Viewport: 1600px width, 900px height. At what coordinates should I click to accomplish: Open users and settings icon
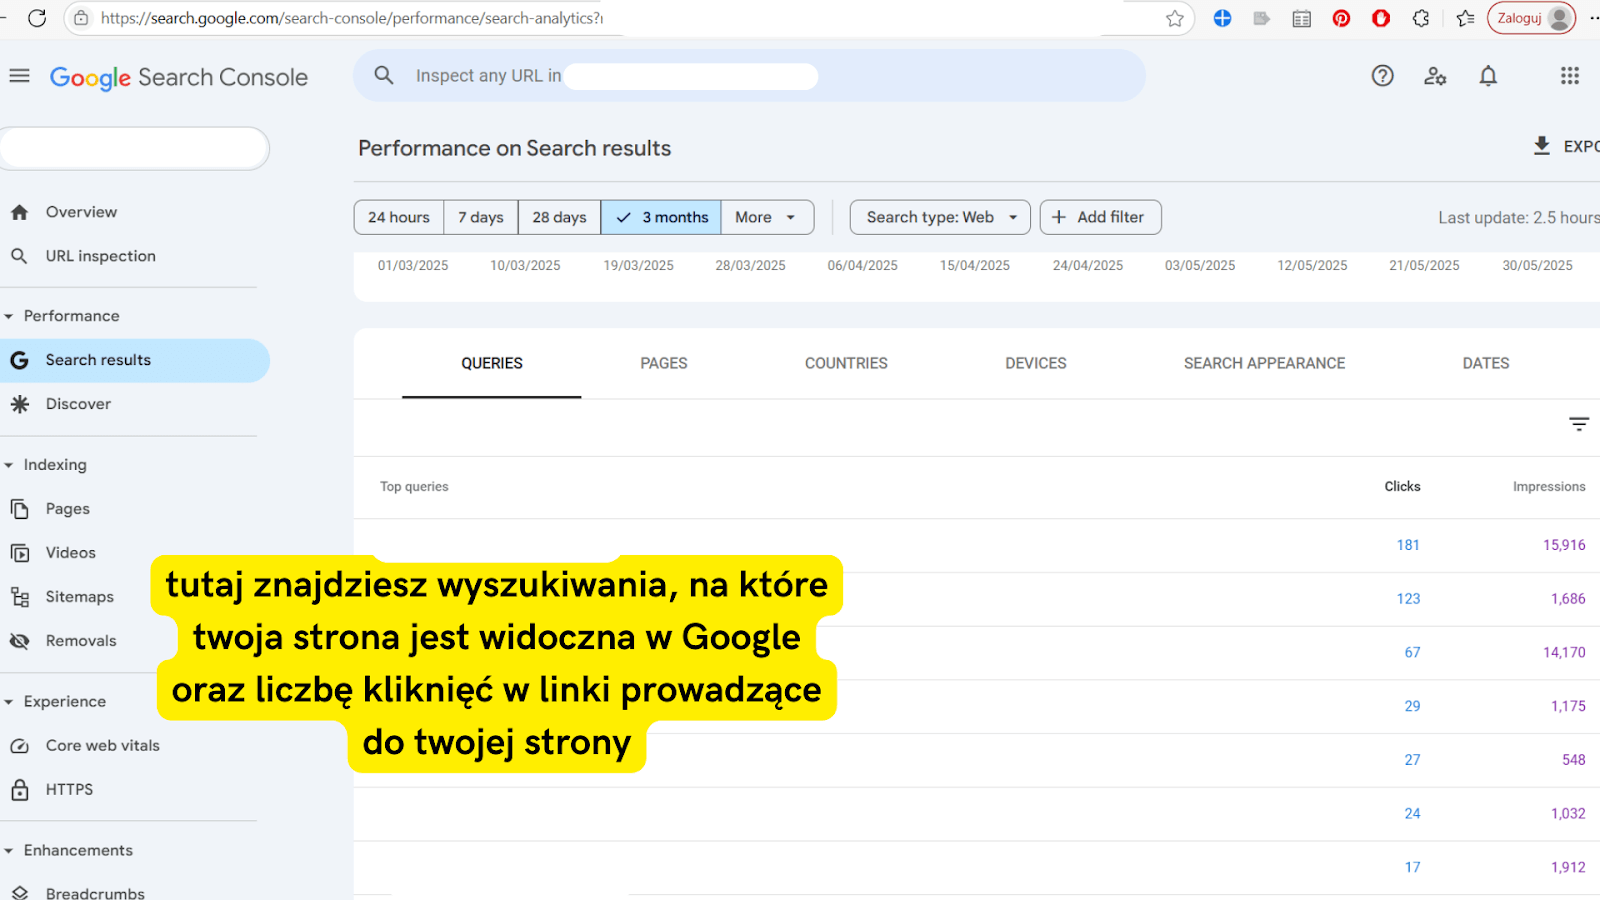click(x=1435, y=76)
